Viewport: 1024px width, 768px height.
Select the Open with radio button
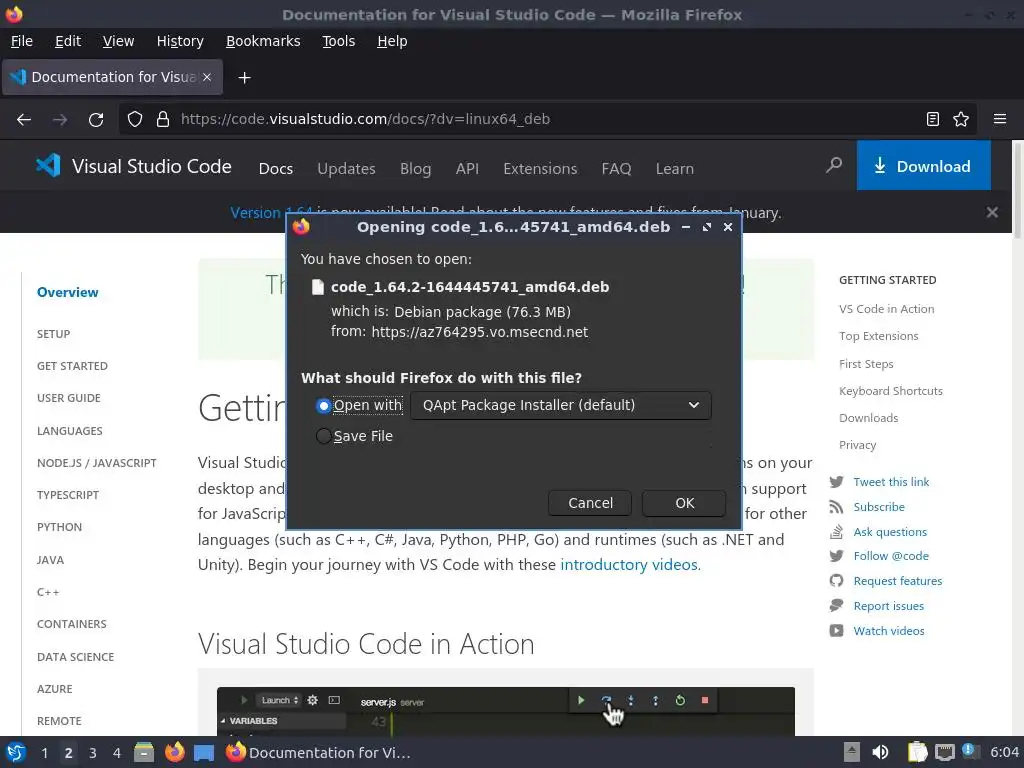323,406
